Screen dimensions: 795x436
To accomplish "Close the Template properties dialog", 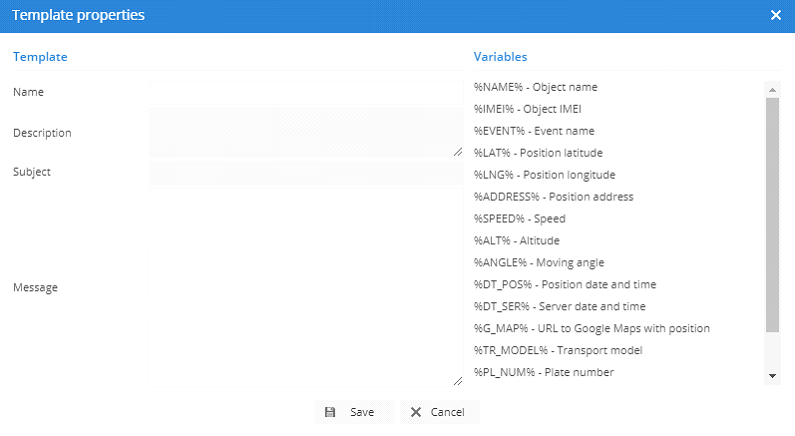I will [776, 15].
